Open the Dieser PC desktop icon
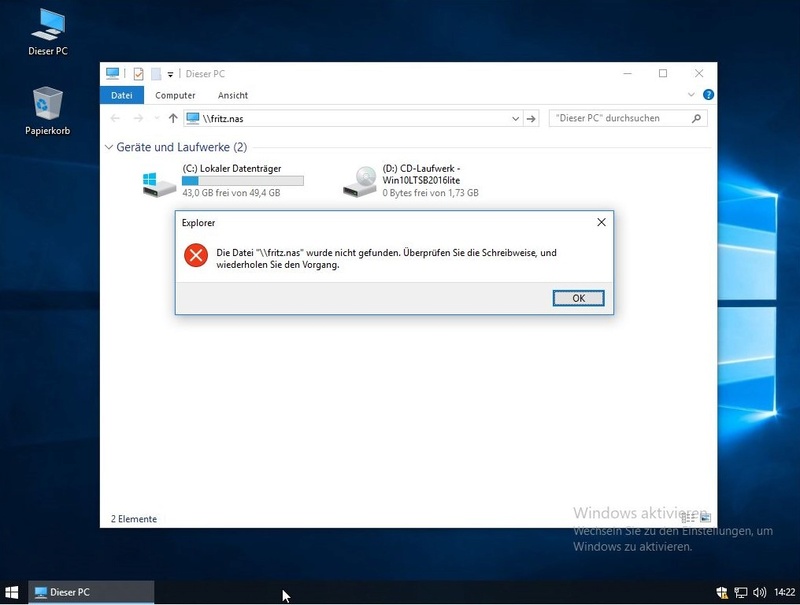Viewport: 800px width, 605px height. click(47, 32)
